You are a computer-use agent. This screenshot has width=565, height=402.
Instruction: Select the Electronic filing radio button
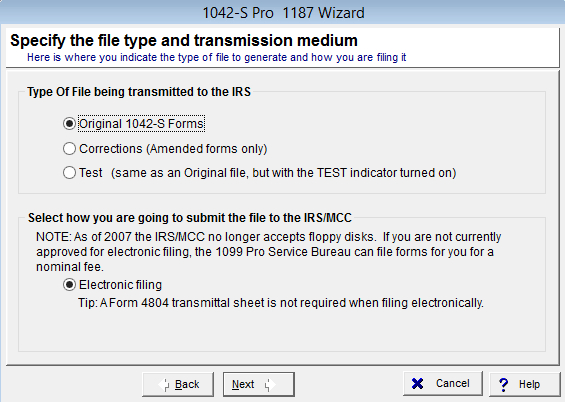pos(69,285)
